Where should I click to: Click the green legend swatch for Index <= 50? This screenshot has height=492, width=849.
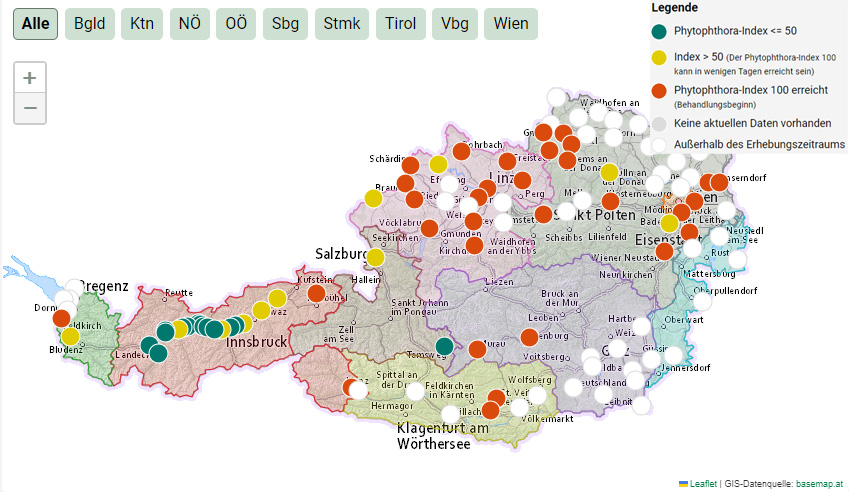(659, 31)
